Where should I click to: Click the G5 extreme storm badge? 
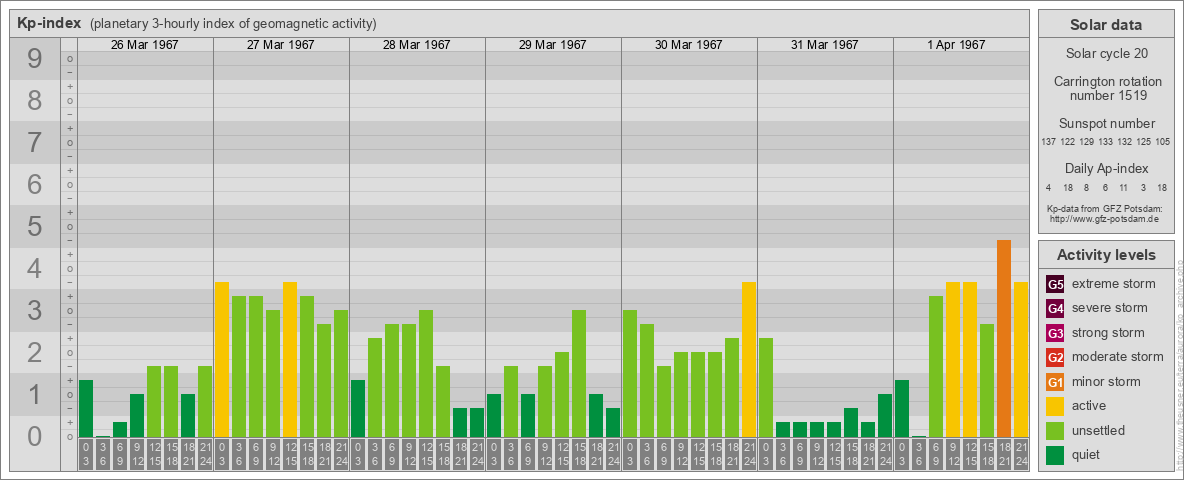coord(1055,284)
